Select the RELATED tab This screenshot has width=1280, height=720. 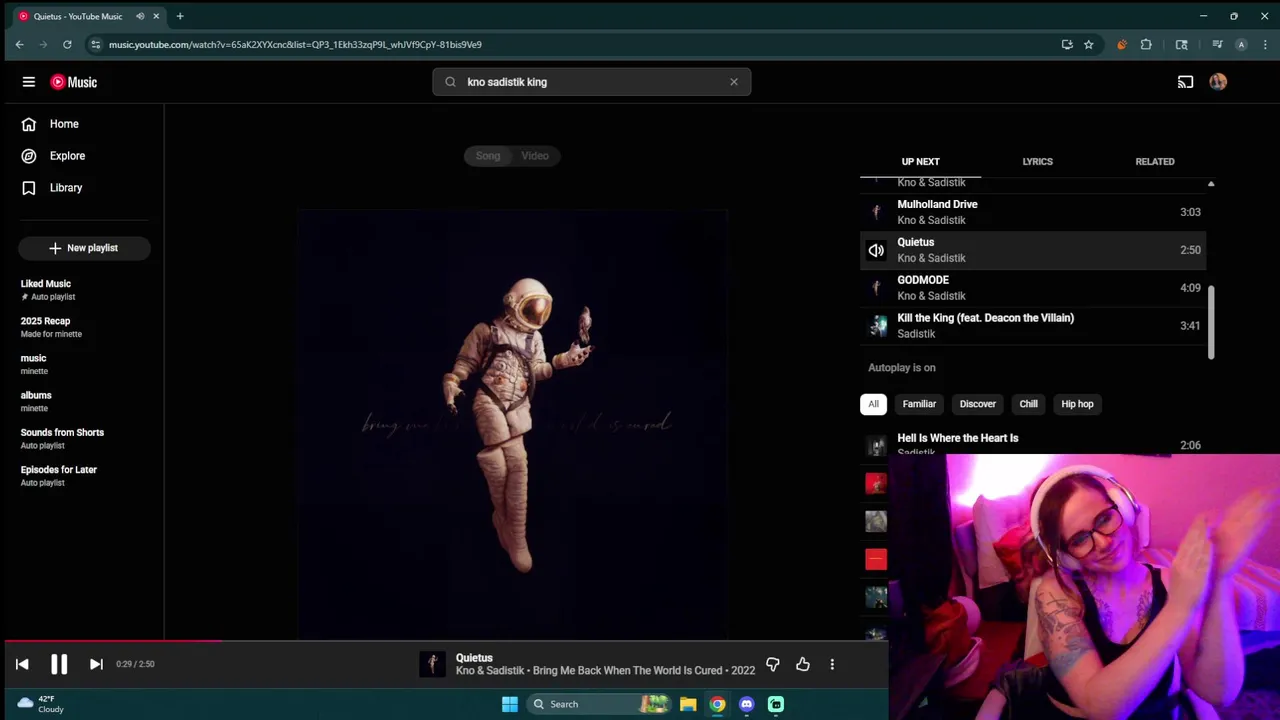click(x=1155, y=161)
